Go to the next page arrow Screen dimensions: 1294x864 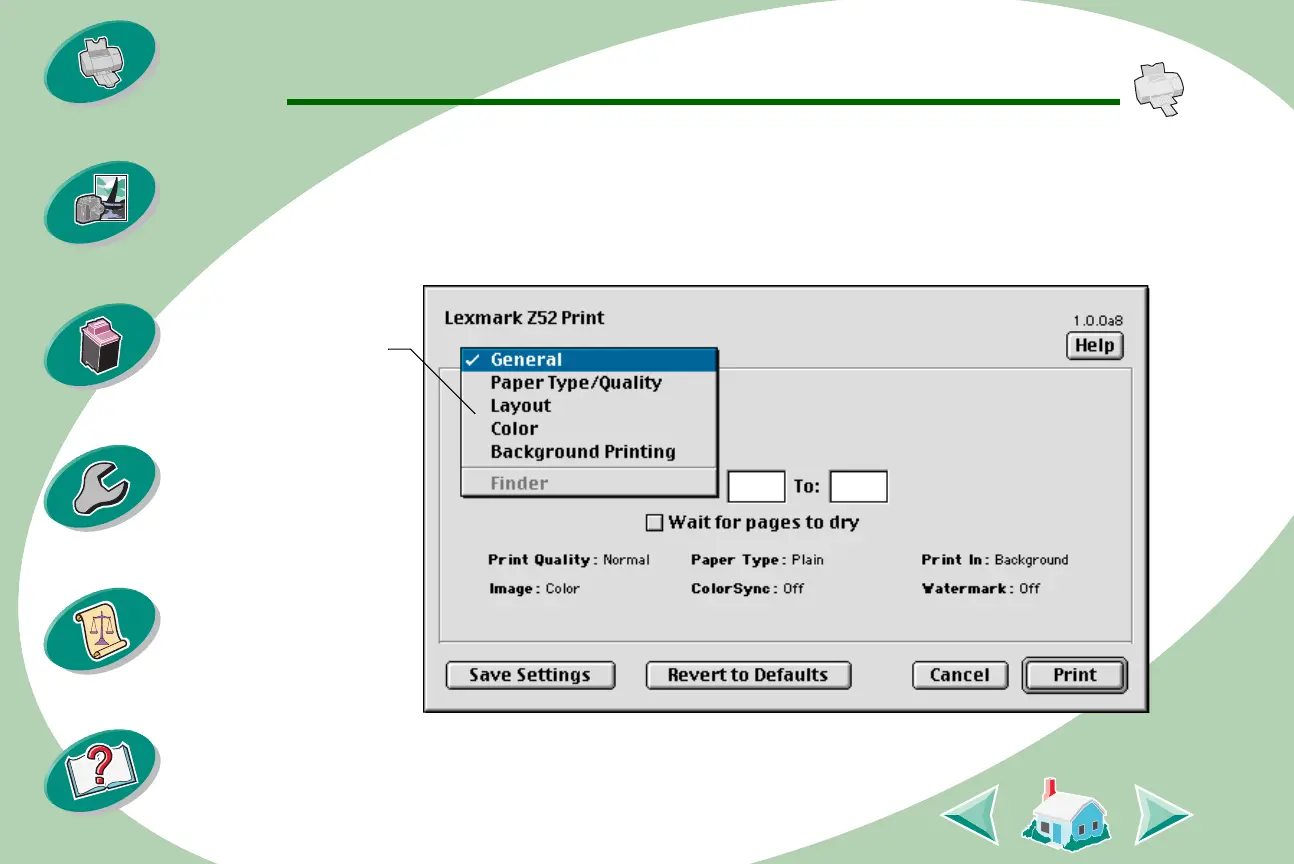coord(1163,813)
